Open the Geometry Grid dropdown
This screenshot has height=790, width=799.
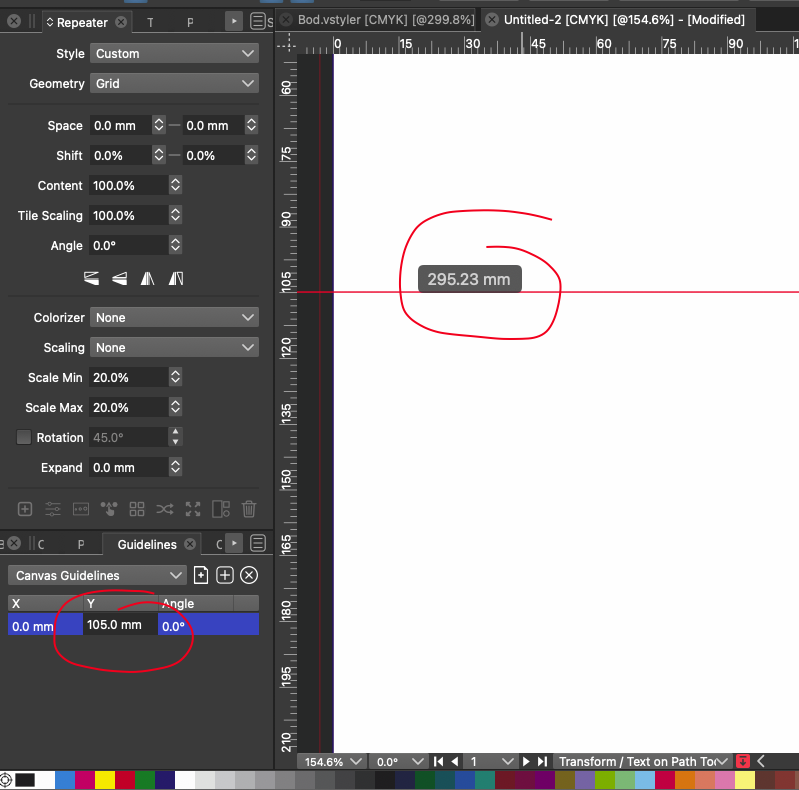pyautogui.click(x=174, y=84)
